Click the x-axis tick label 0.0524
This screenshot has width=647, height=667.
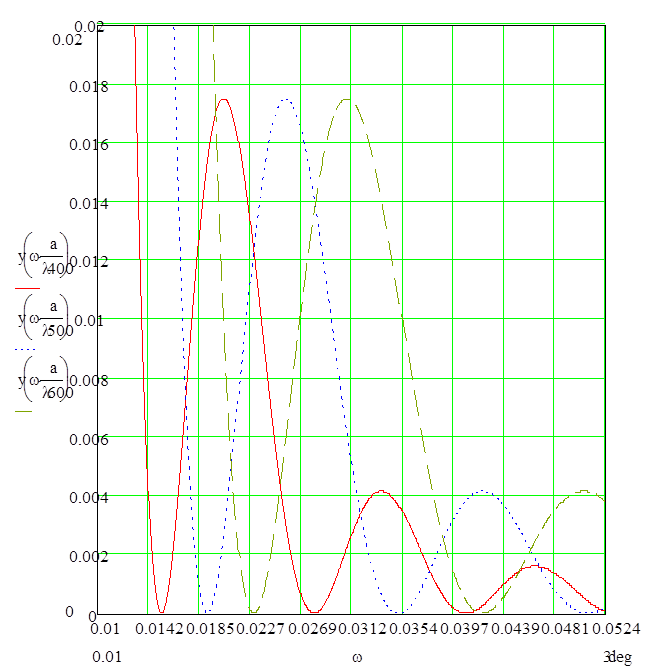coord(616,628)
